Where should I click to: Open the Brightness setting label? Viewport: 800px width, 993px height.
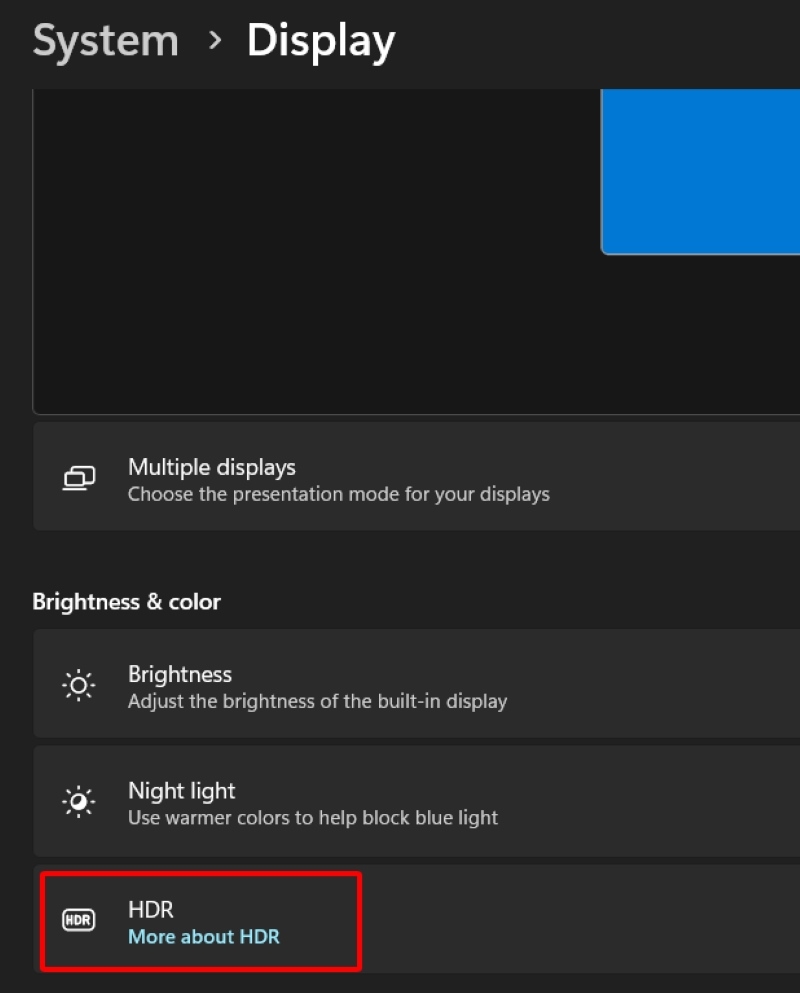[x=180, y=674]
